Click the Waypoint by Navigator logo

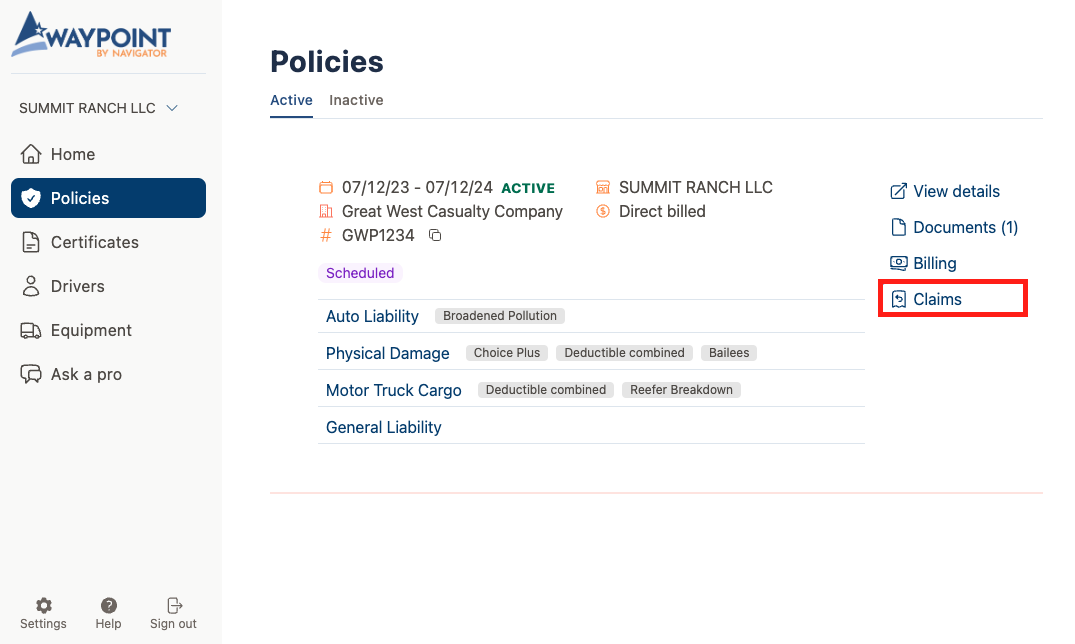tap(90, 36)
